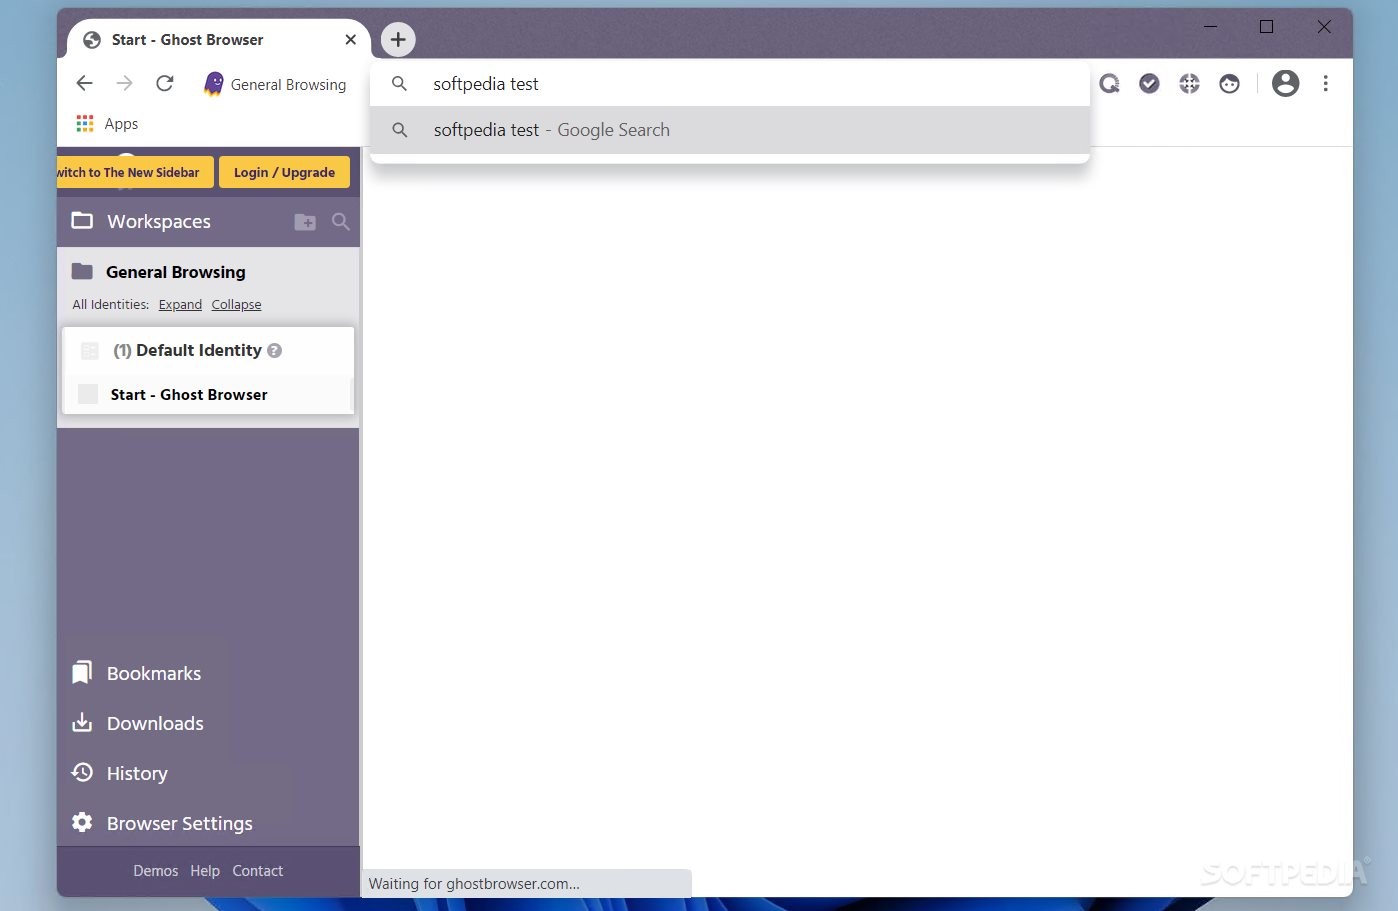Click the globe grid extension icon
This screenshot has height=911, width=1398.
point(1189,84)
